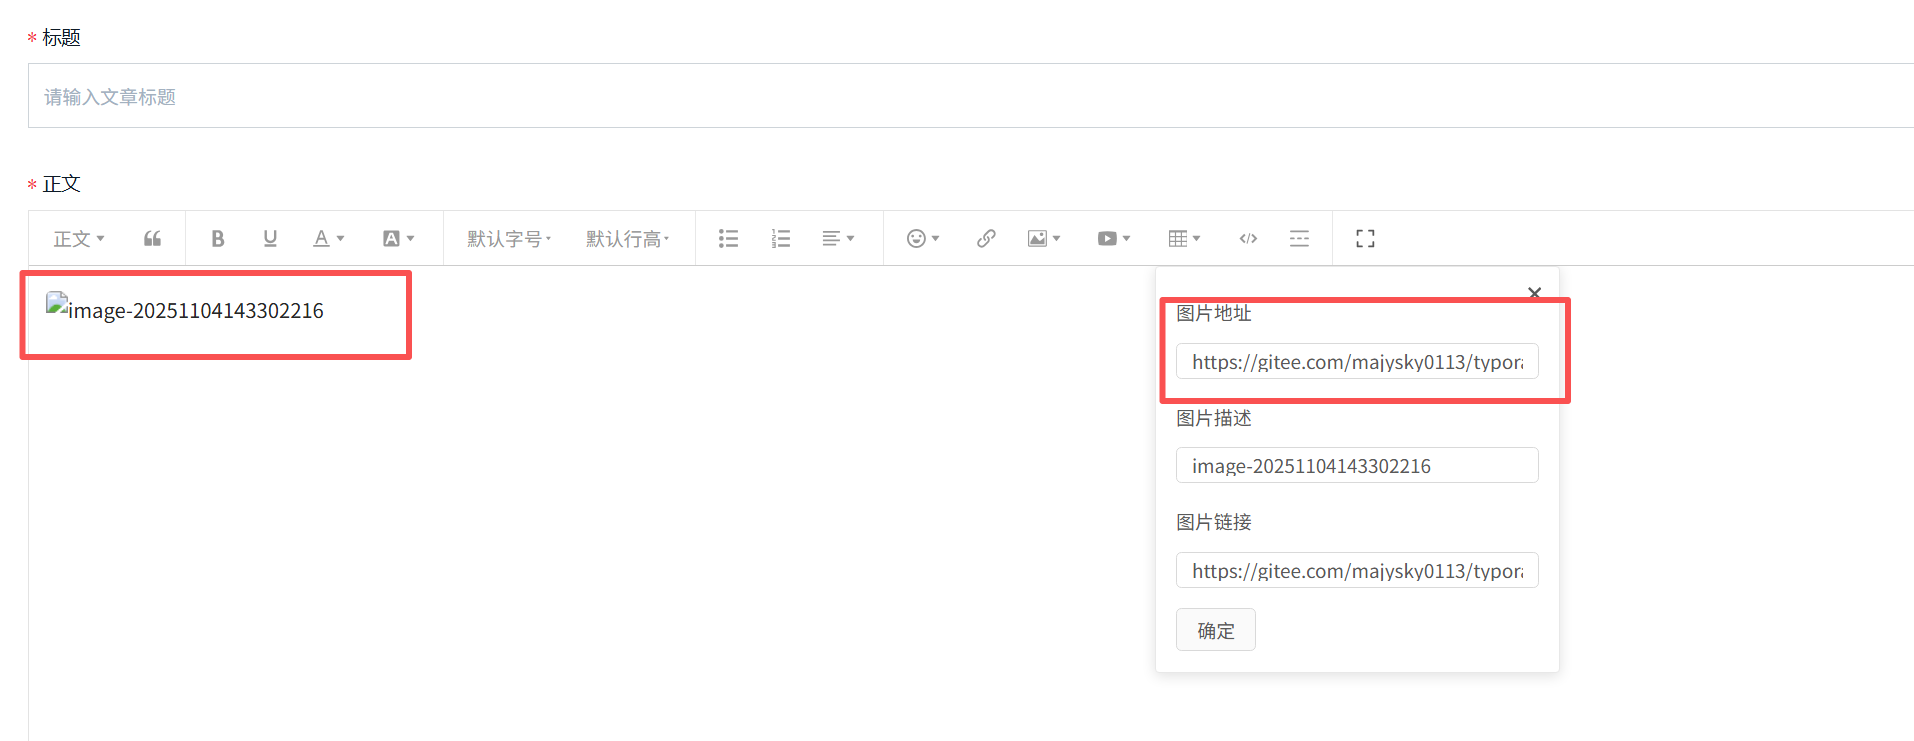Toggle underline formatting
The width and height of the screenshot is (1914, 741).
270,239
